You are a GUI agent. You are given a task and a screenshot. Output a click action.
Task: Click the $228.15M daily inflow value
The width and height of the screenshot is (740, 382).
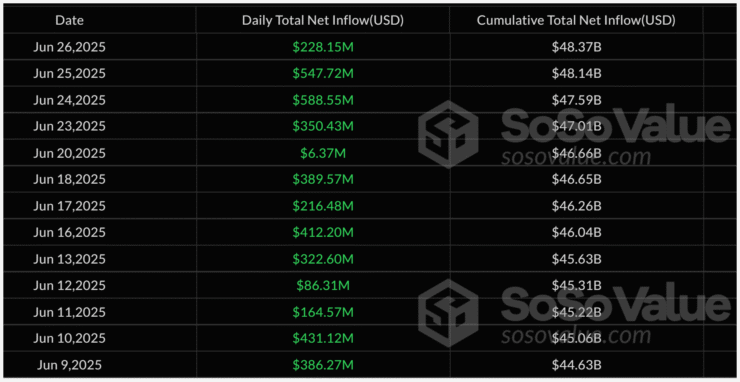point(323,47)
